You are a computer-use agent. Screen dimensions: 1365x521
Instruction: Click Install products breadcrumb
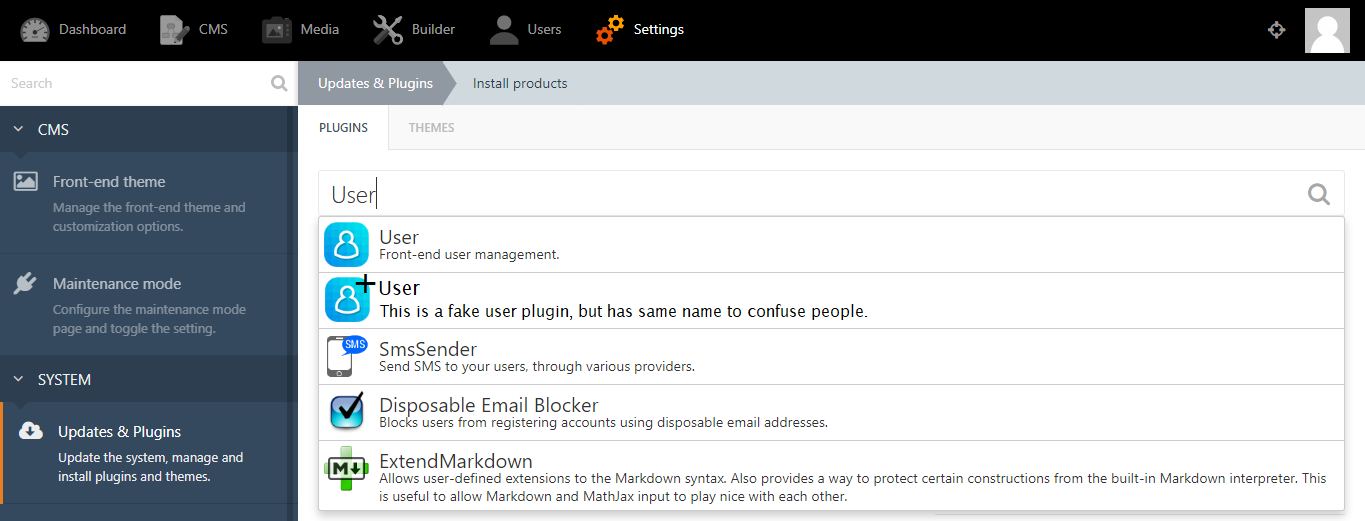(520, 83)
